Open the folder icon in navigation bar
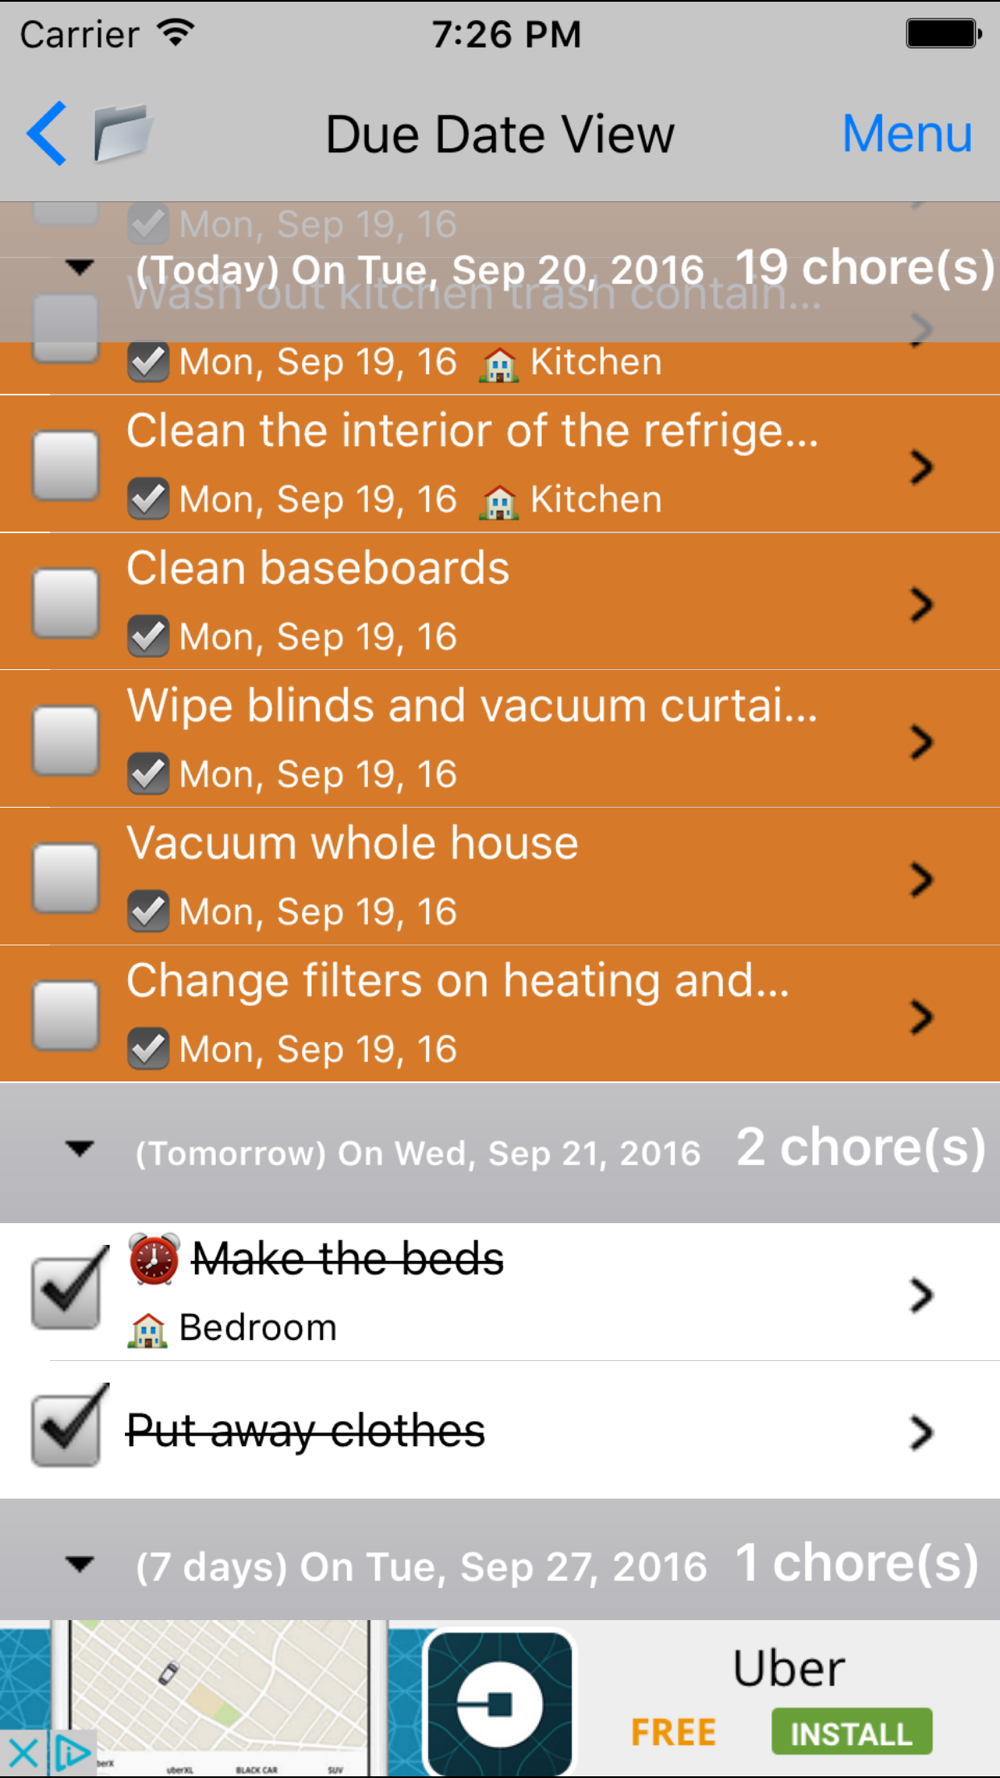The image size is (1000, 1778). click(122, 133)
